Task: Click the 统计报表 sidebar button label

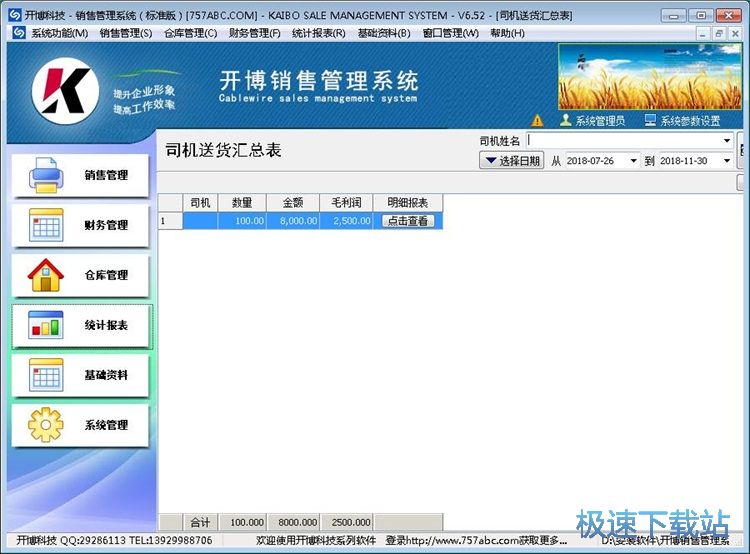Action: (106, 325)
